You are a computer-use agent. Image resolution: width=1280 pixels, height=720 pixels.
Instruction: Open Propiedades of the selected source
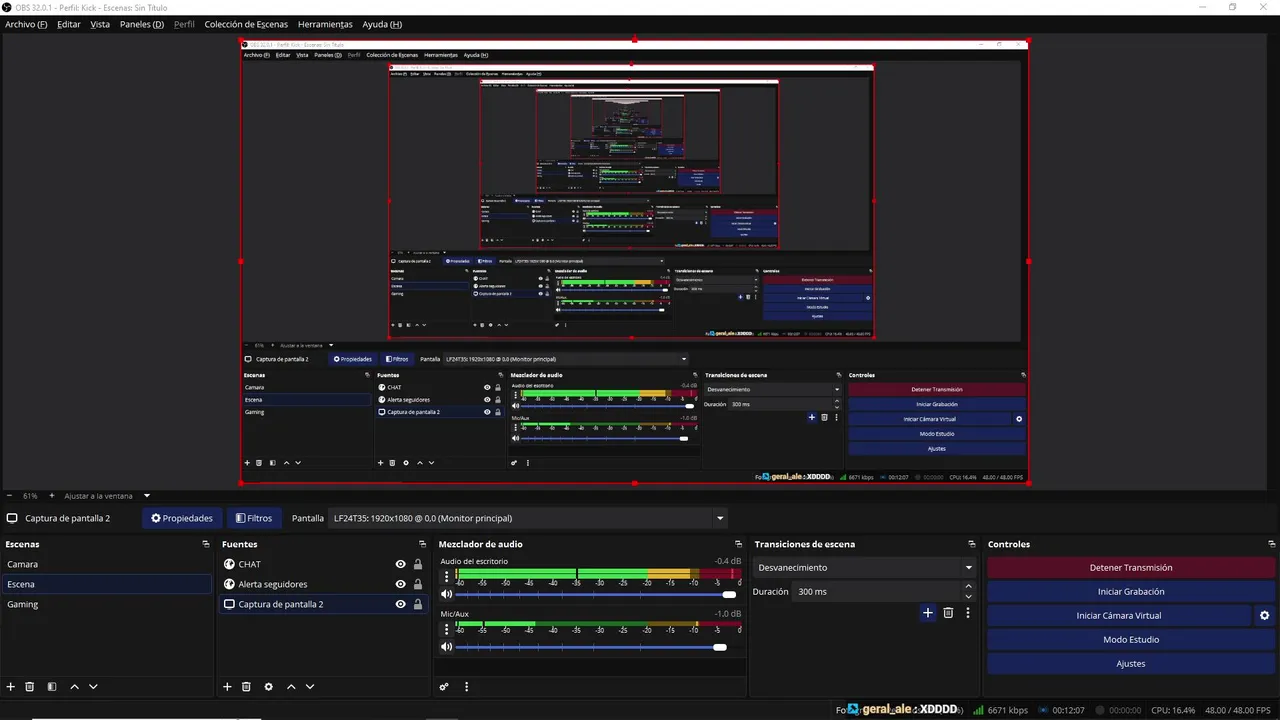182,518
